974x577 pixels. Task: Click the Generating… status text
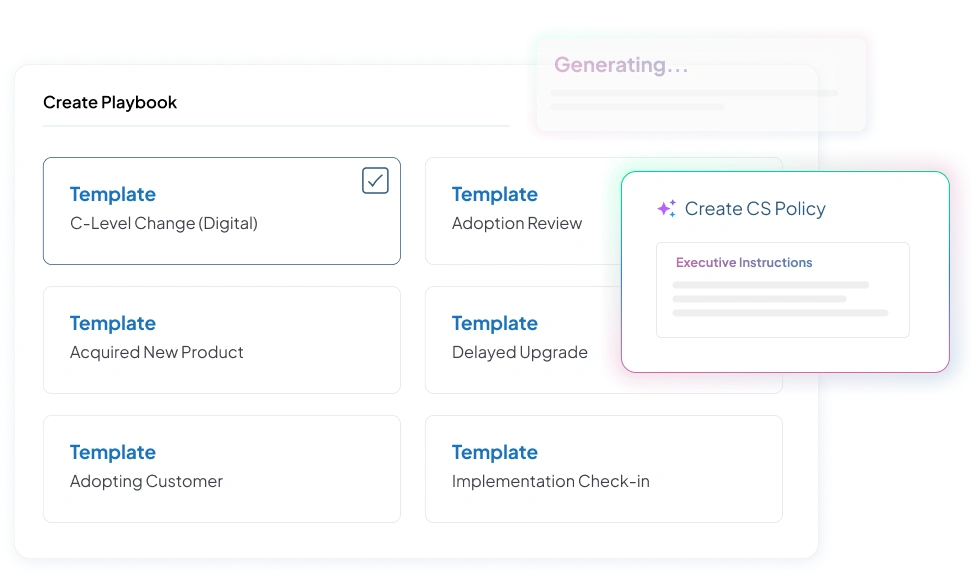point(621,66)
